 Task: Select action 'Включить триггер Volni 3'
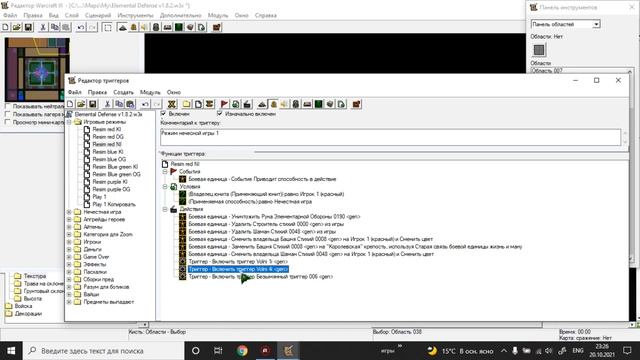tap(238, 261)
